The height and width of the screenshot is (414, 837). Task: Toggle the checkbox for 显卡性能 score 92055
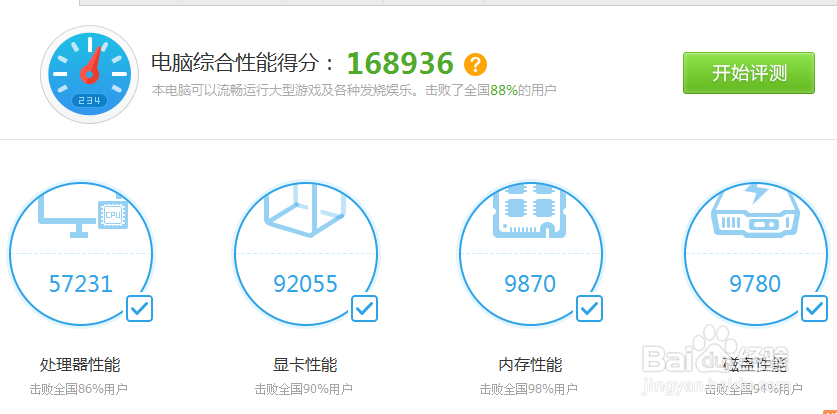pyautogui.click(x=365, y=308)
